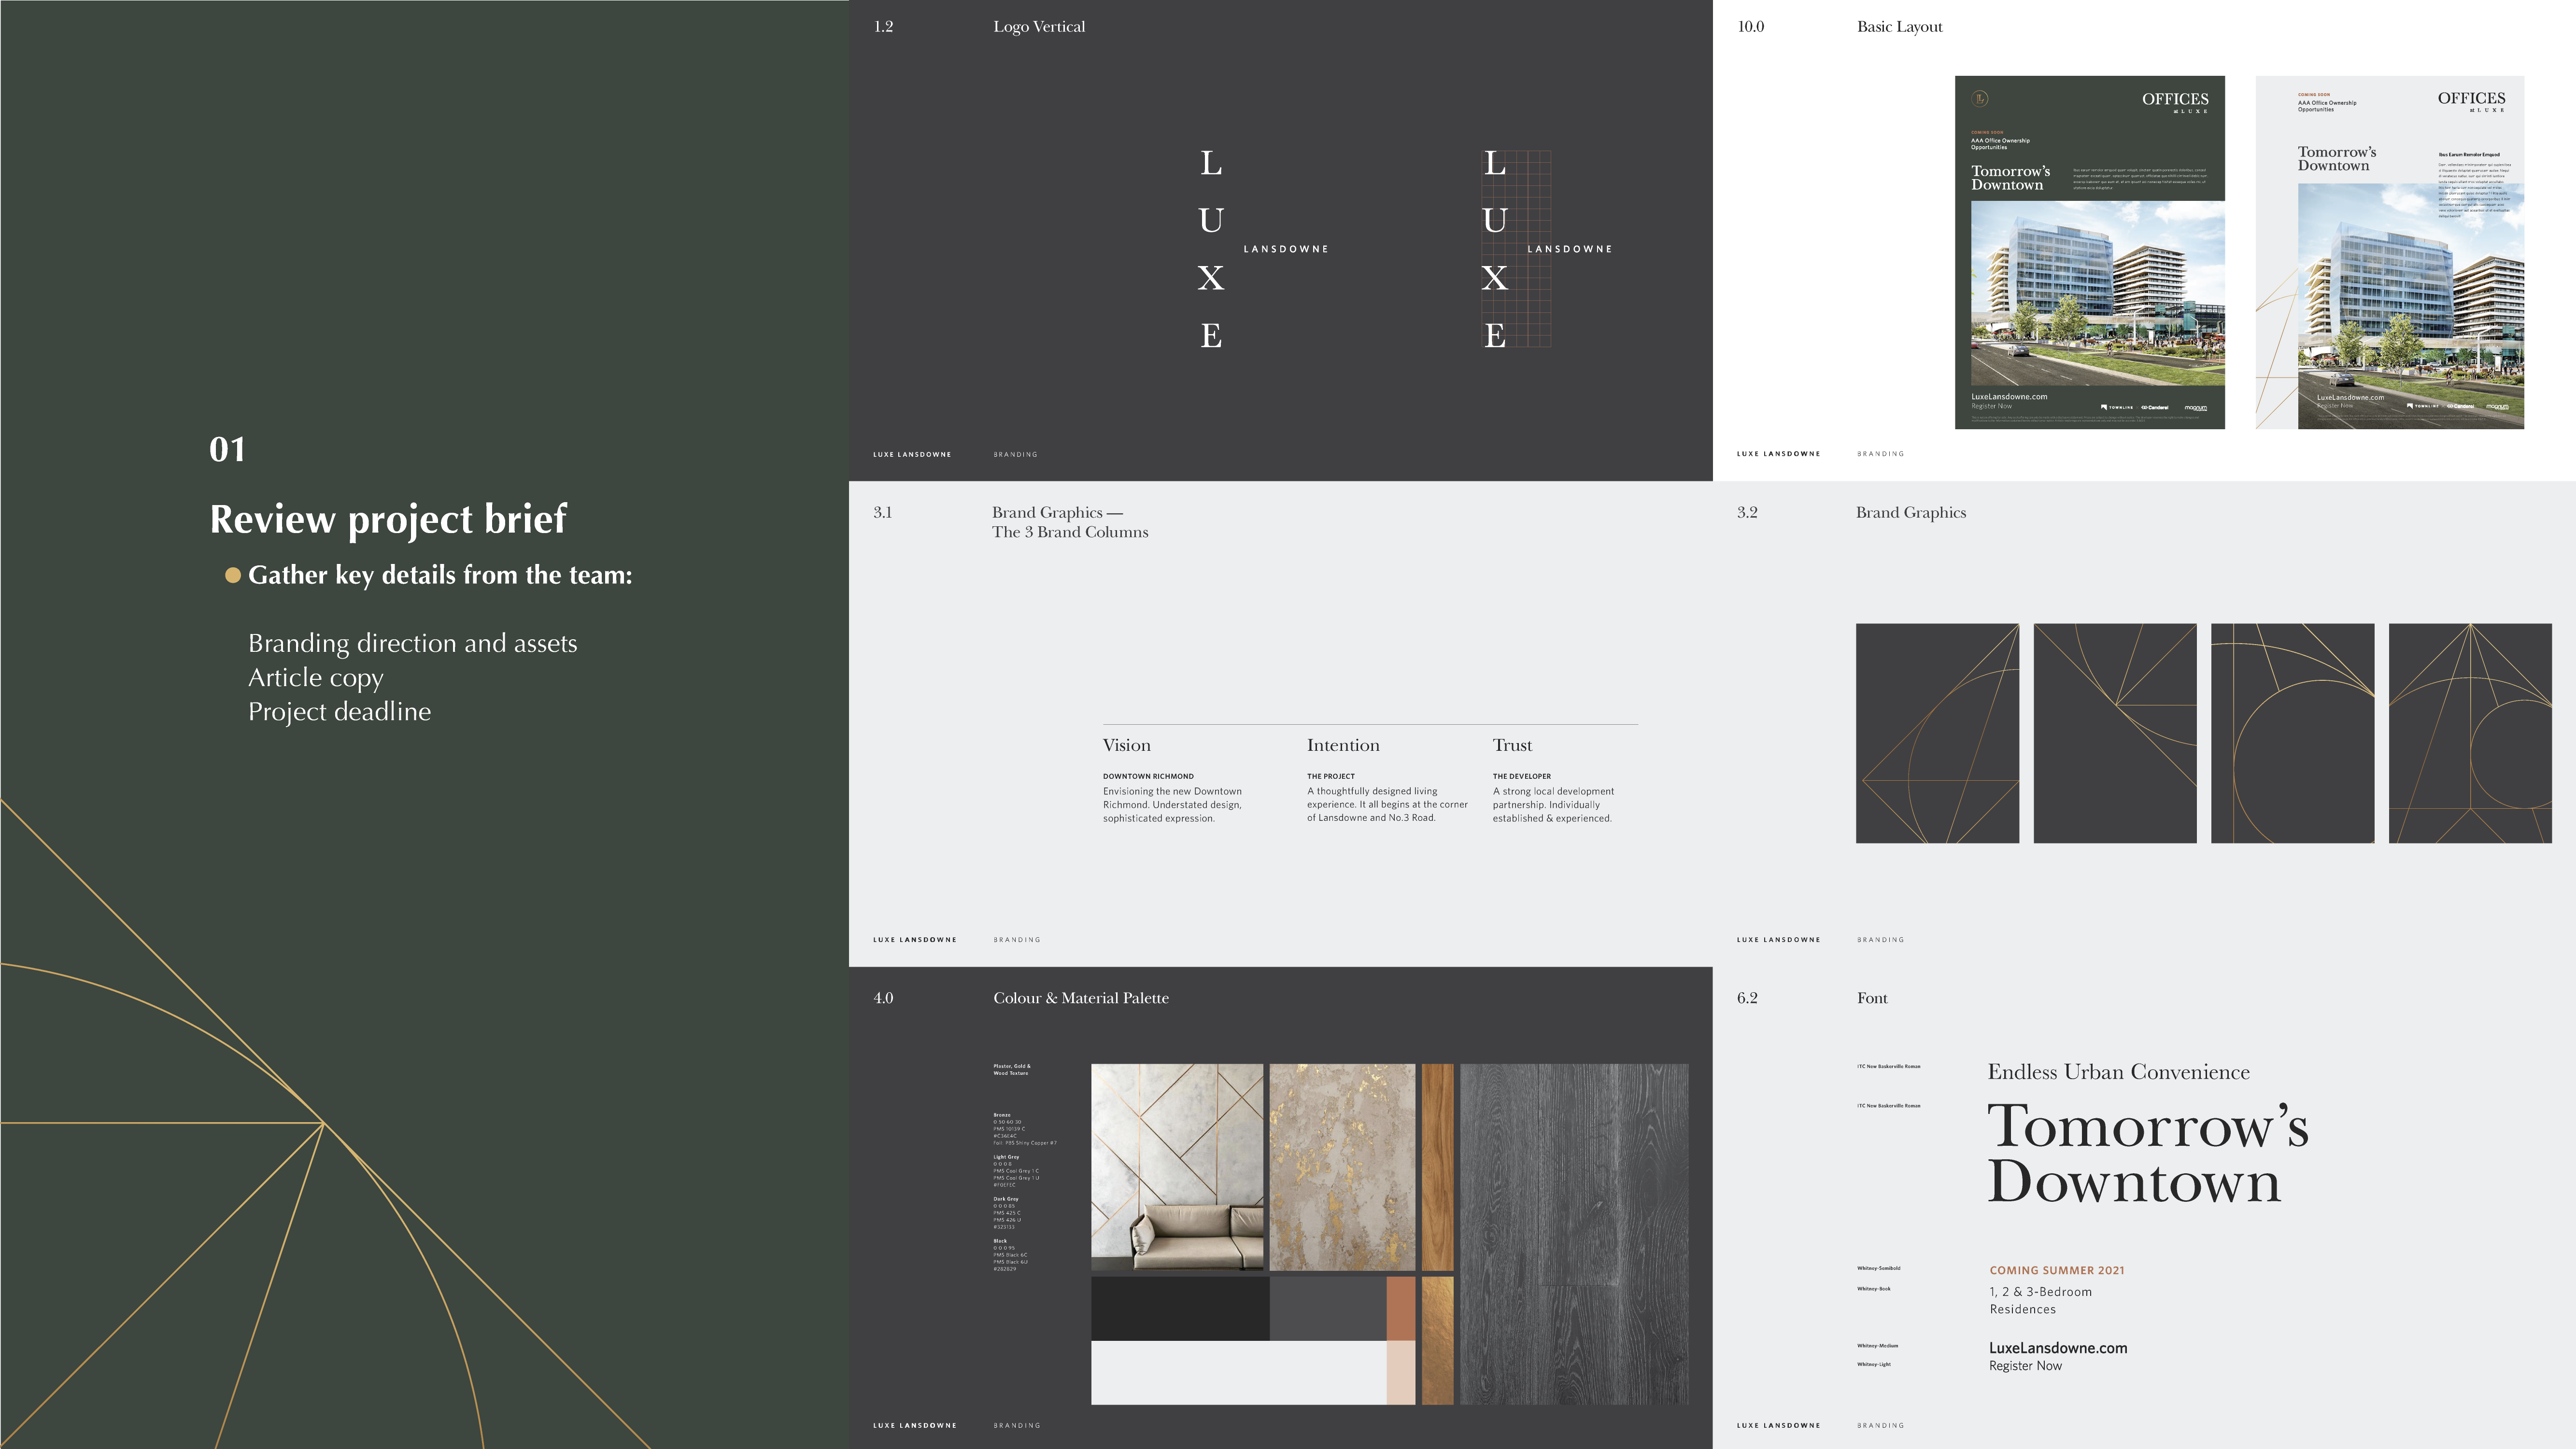Pick the black colour swatch
Image resolution: width=2576 pixels, height=1449 pixels.
[1180, 1308]
